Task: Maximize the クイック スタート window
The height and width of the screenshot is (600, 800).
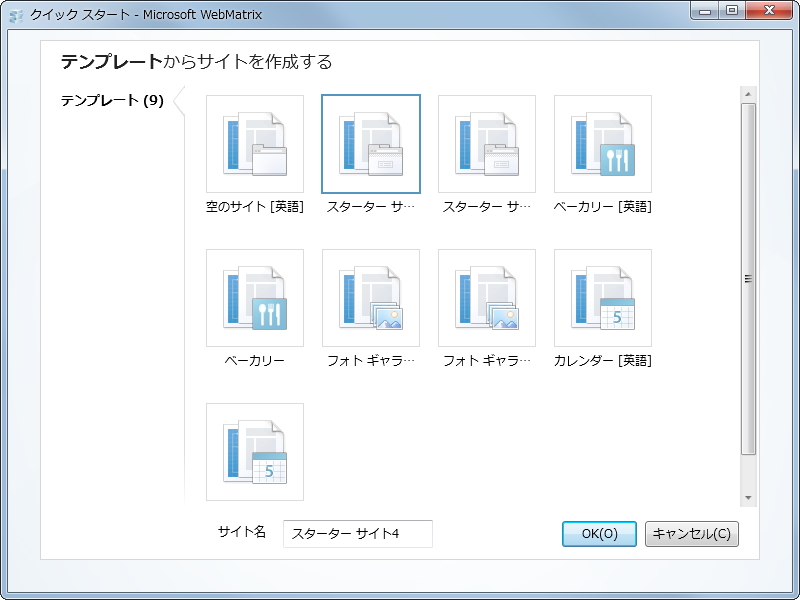Action: click(x=732, y=10)
